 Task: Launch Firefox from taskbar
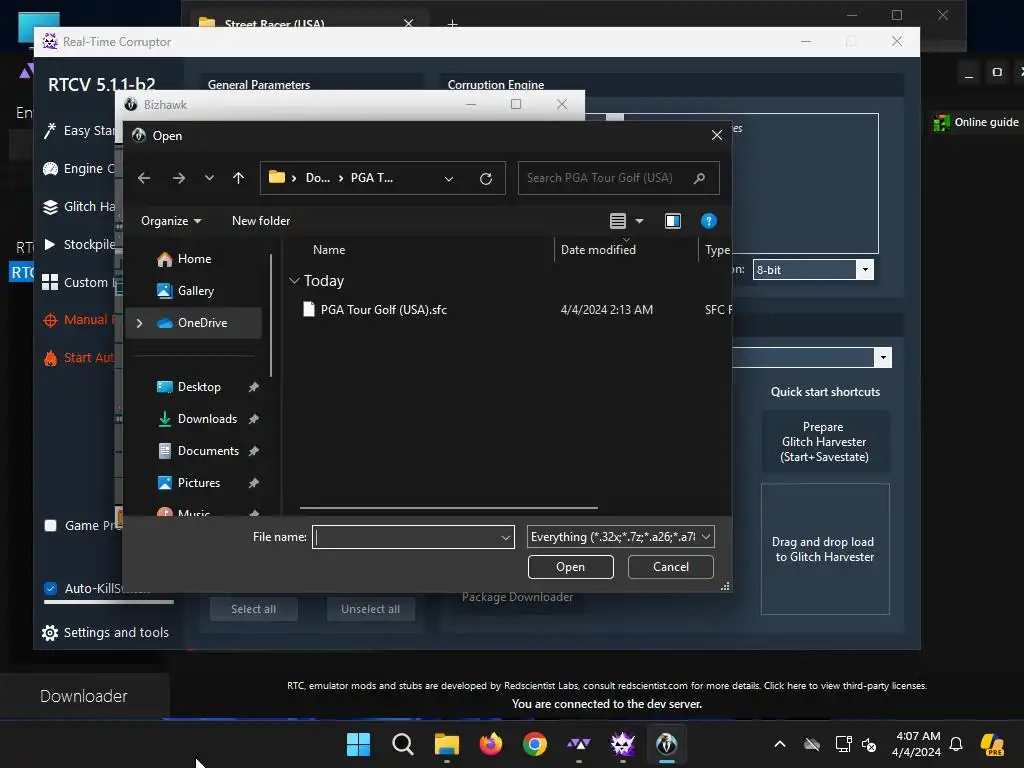pos(490,744)
